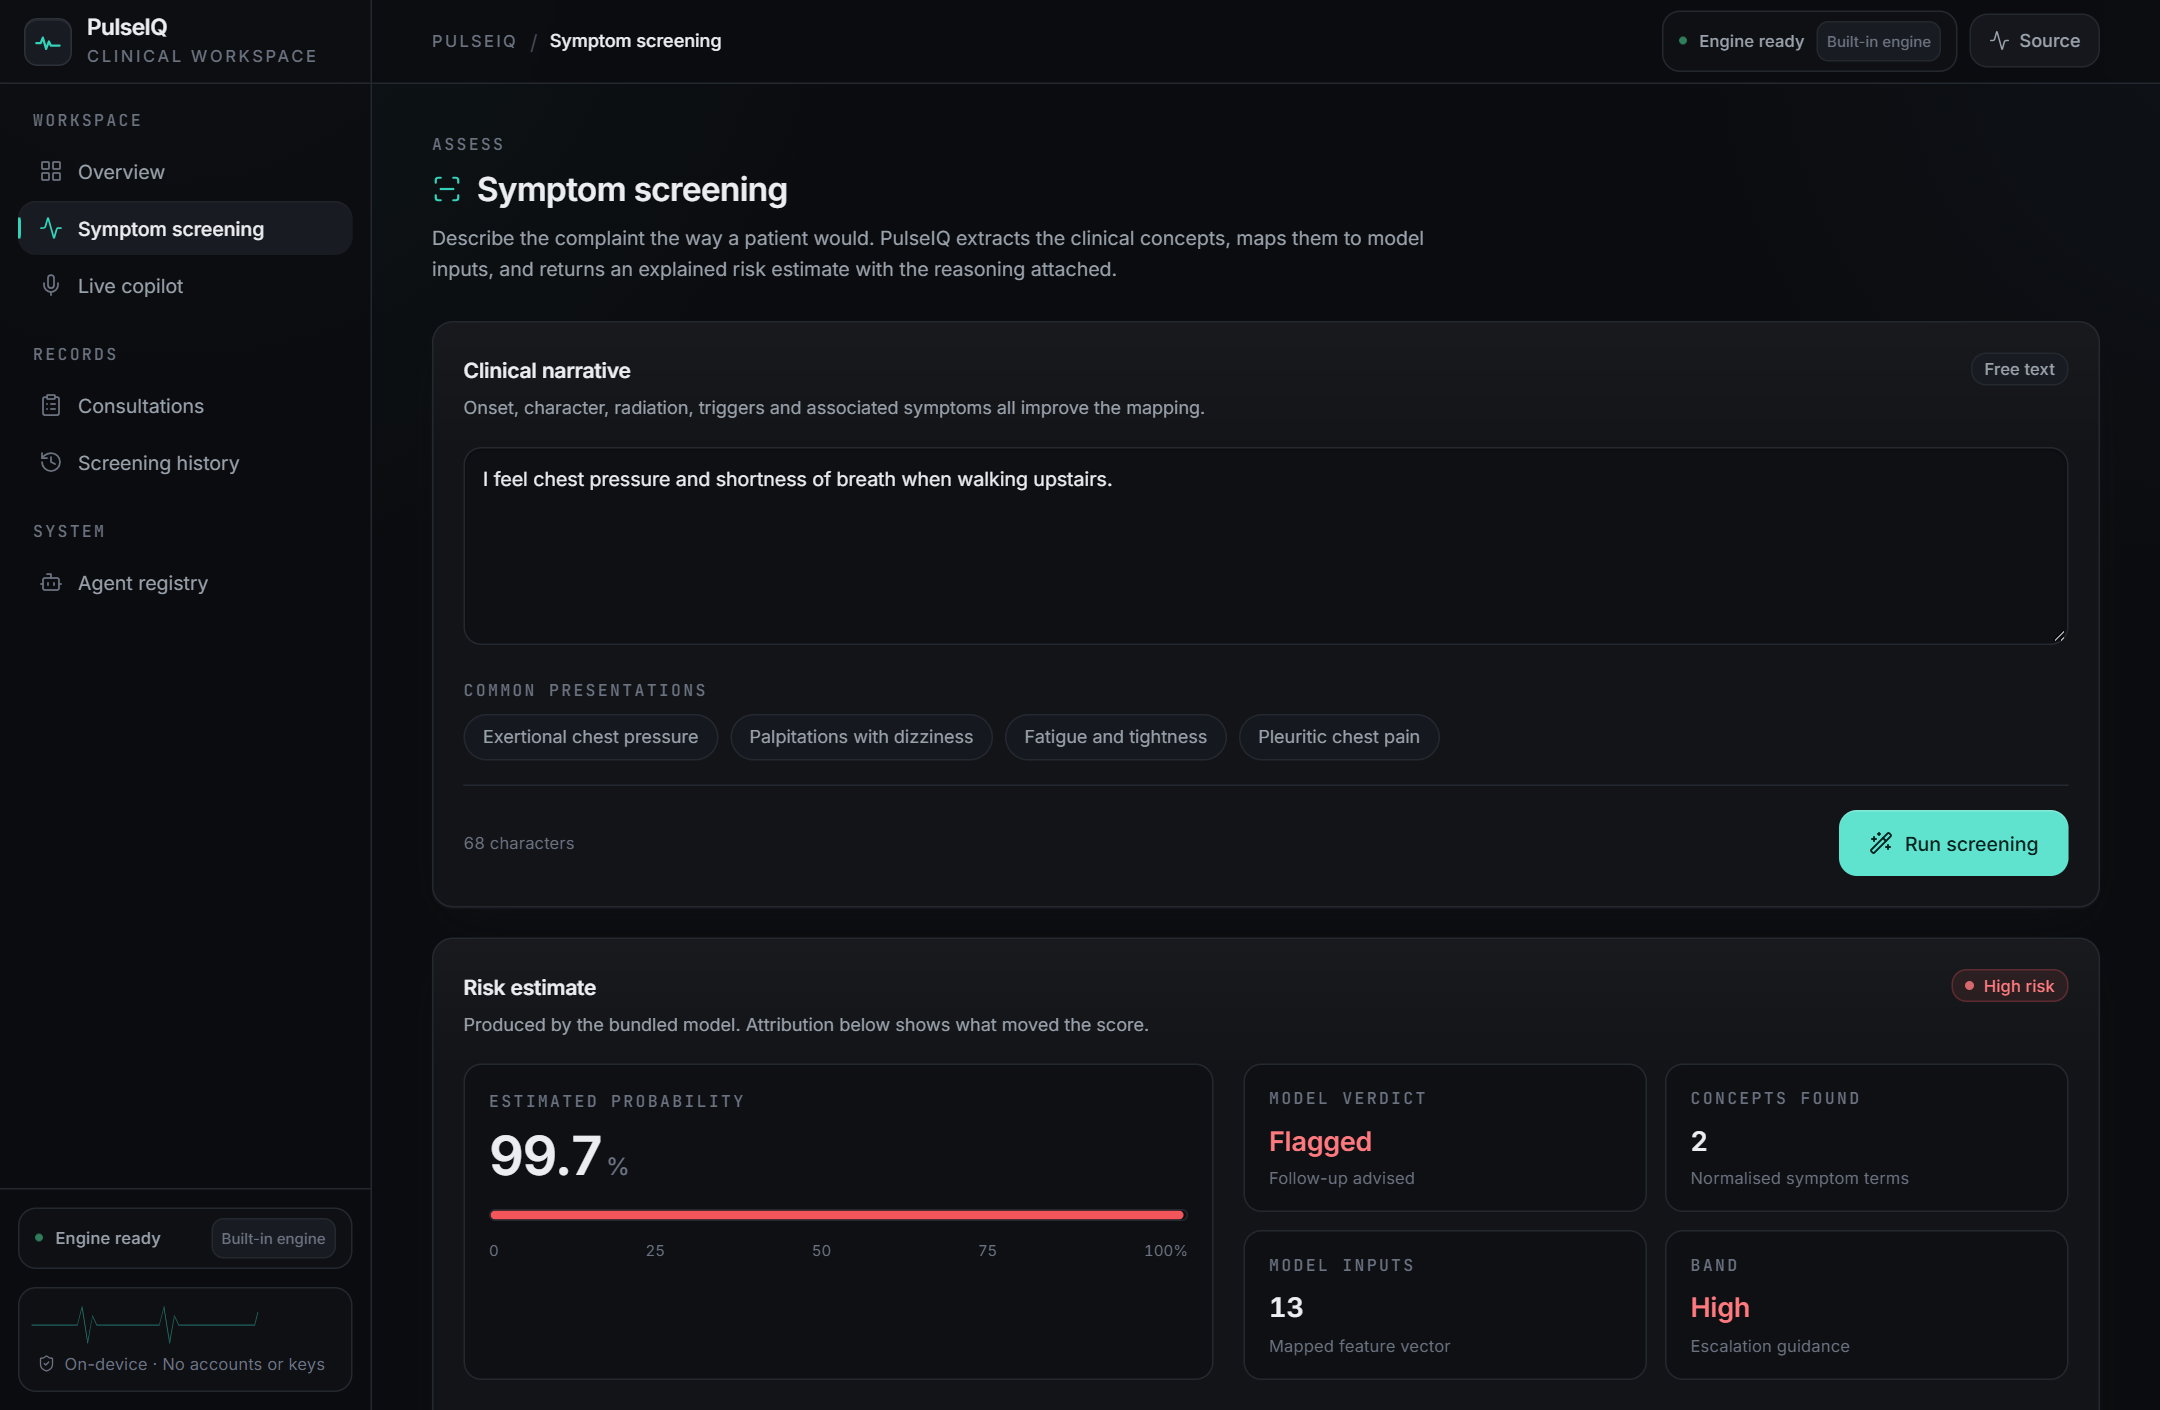
Task: Click the Built-in engine badge in the top bar
Action: [x=1878, y=41]
